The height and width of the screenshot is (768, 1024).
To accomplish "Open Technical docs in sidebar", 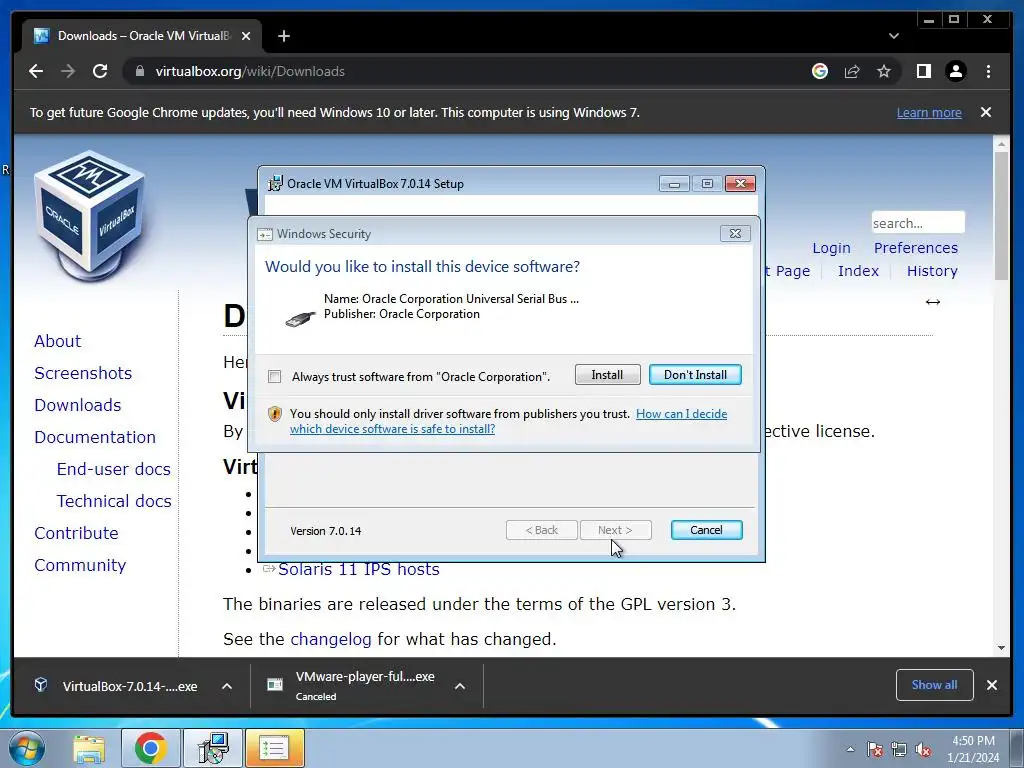I will click(x=114, y=501).
